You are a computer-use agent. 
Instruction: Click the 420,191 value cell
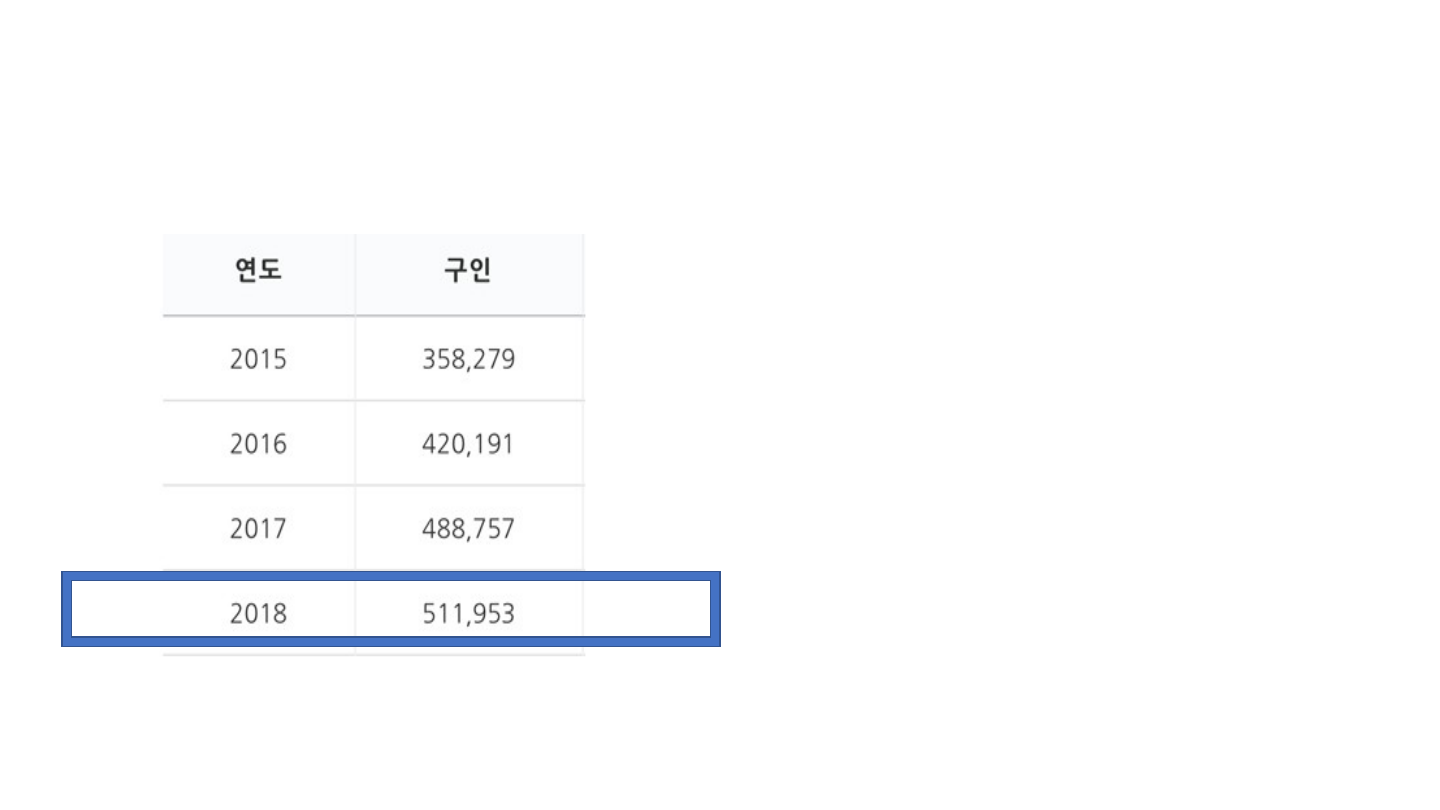point(468,444)
